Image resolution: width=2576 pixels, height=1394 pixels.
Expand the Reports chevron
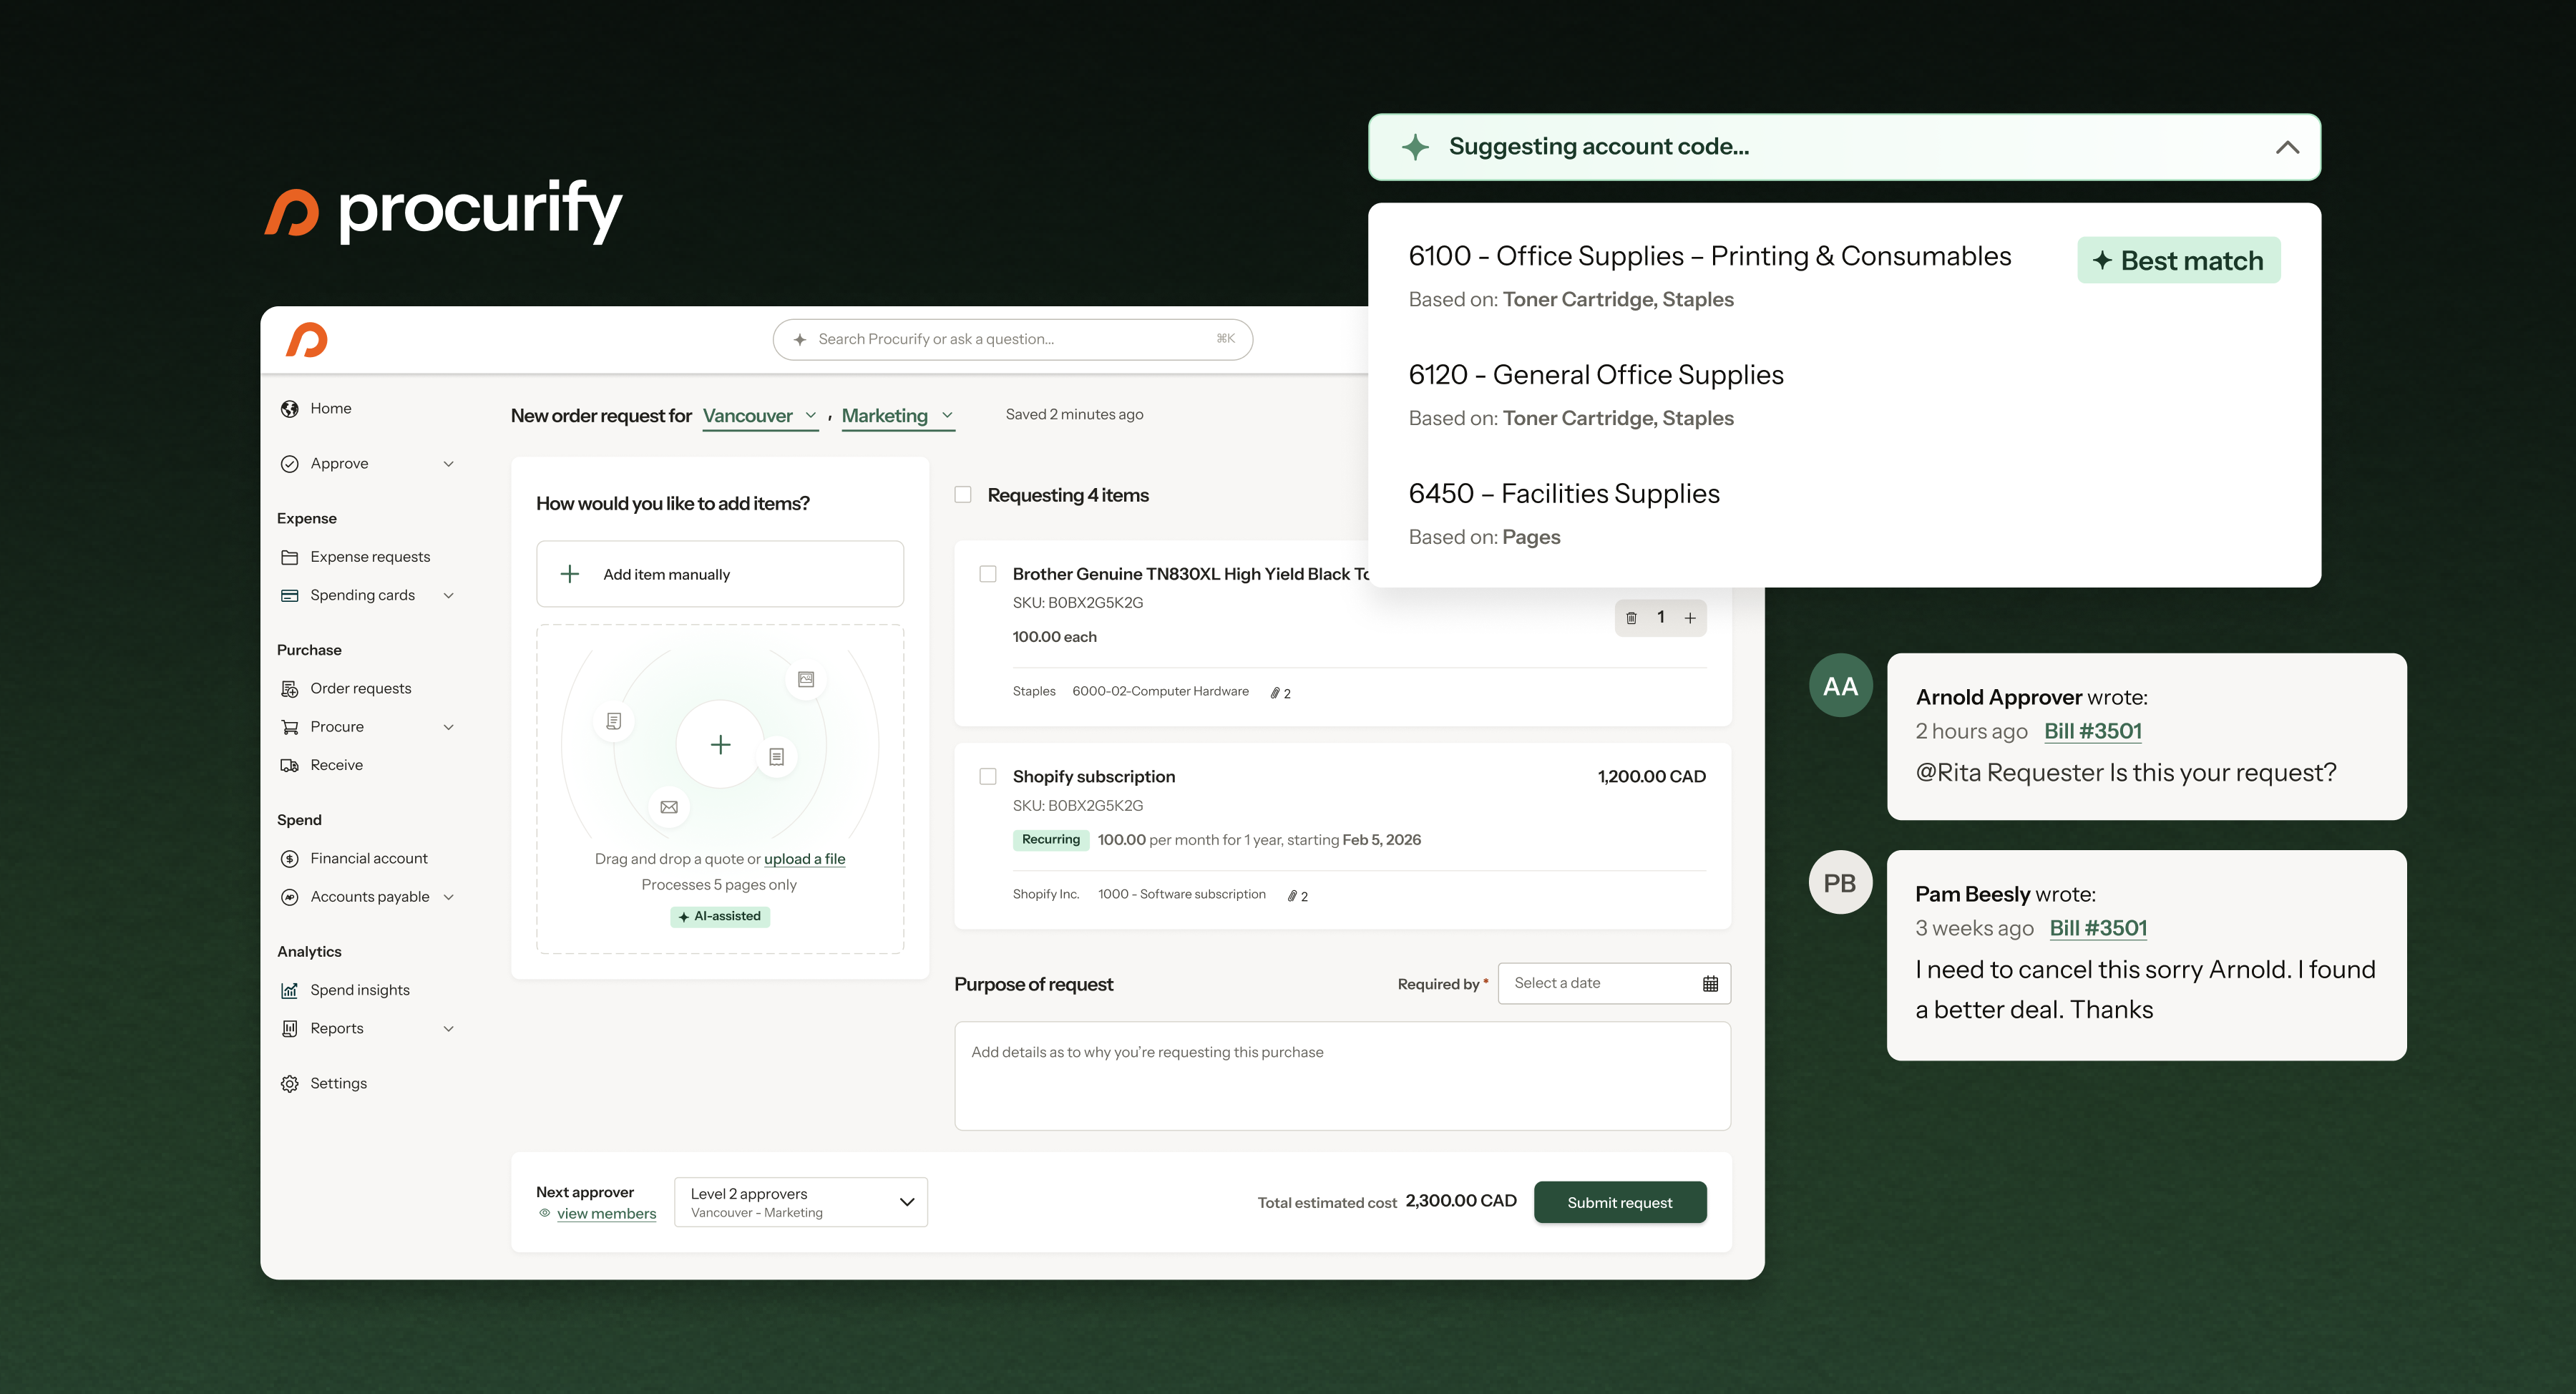coord(449,1029)
